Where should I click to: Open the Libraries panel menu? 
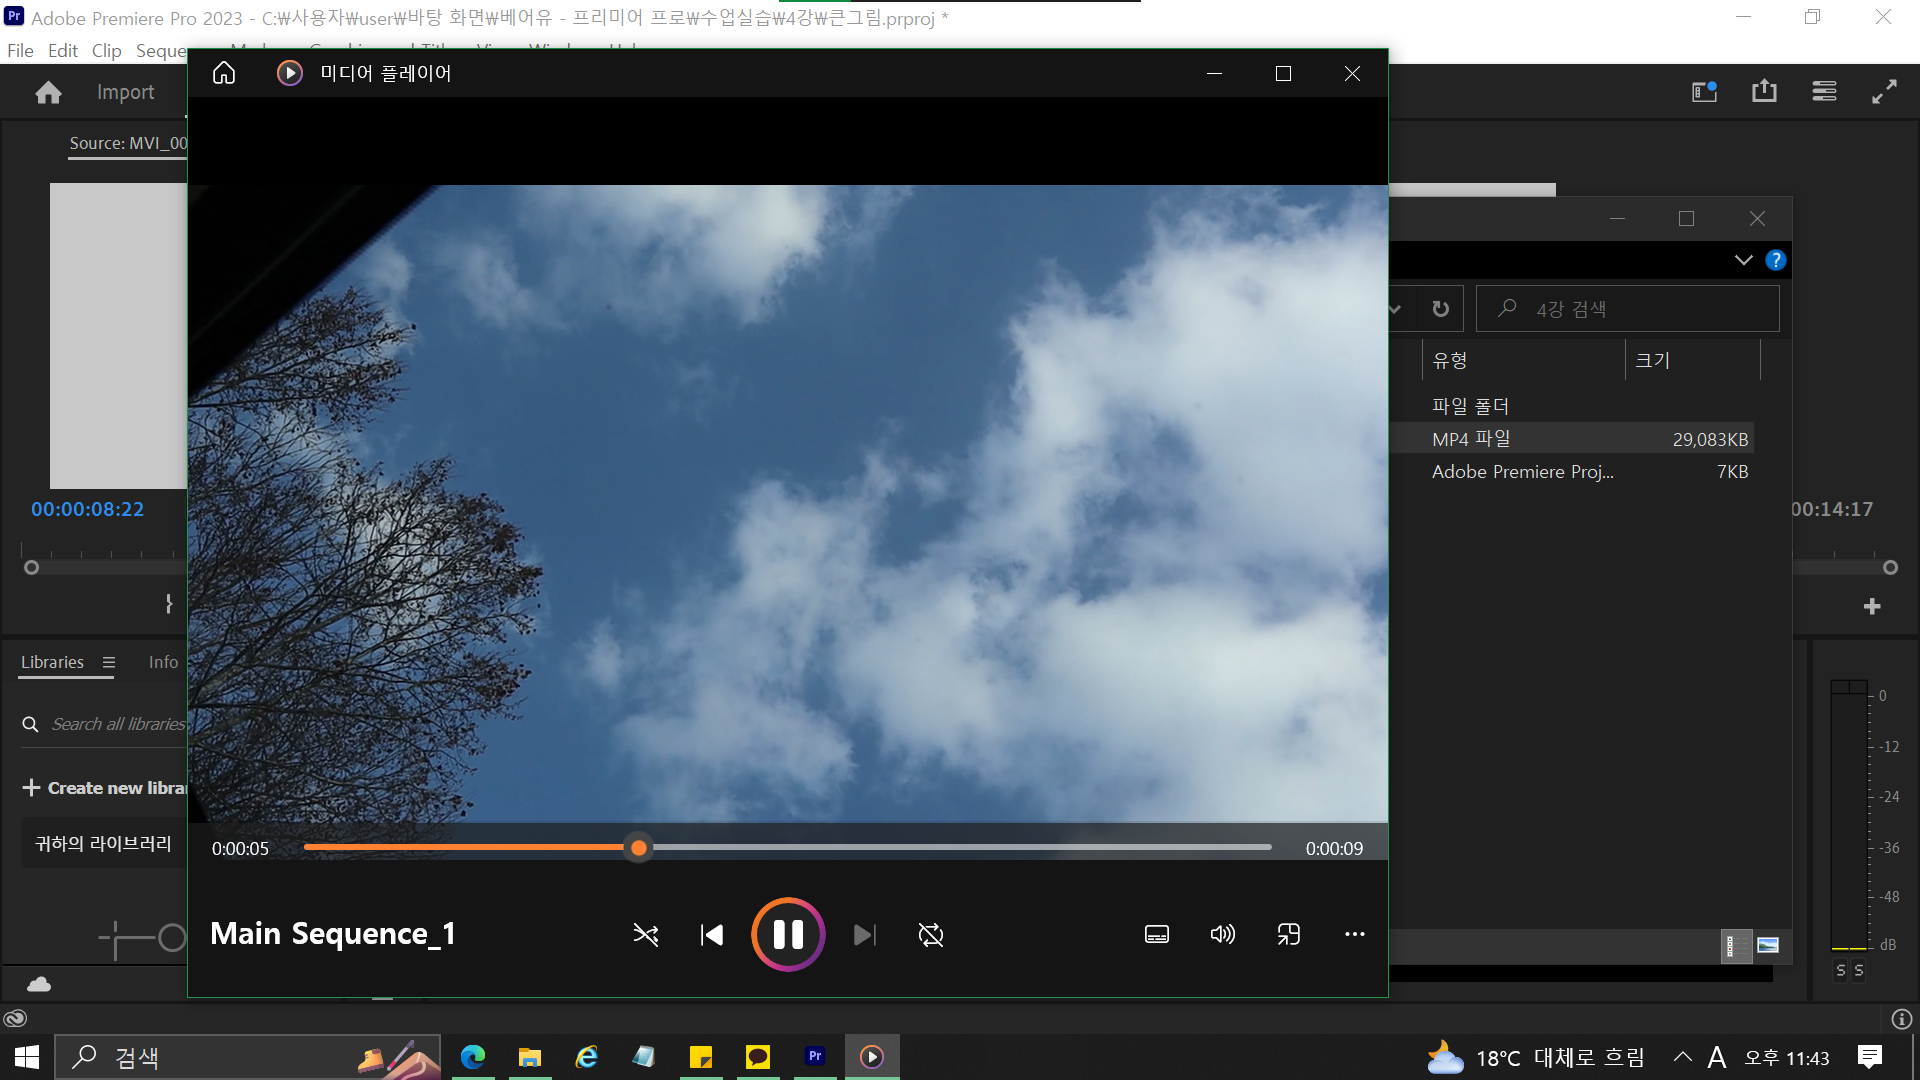(x=109, y=662)
